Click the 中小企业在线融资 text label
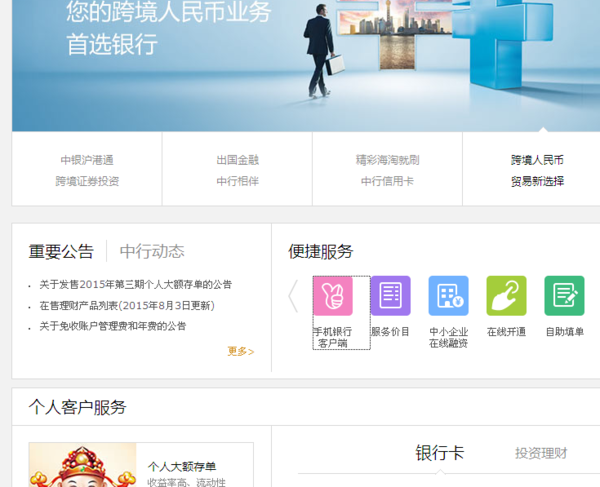Viewport: 600px width, 487px height. tap(448, 337)
